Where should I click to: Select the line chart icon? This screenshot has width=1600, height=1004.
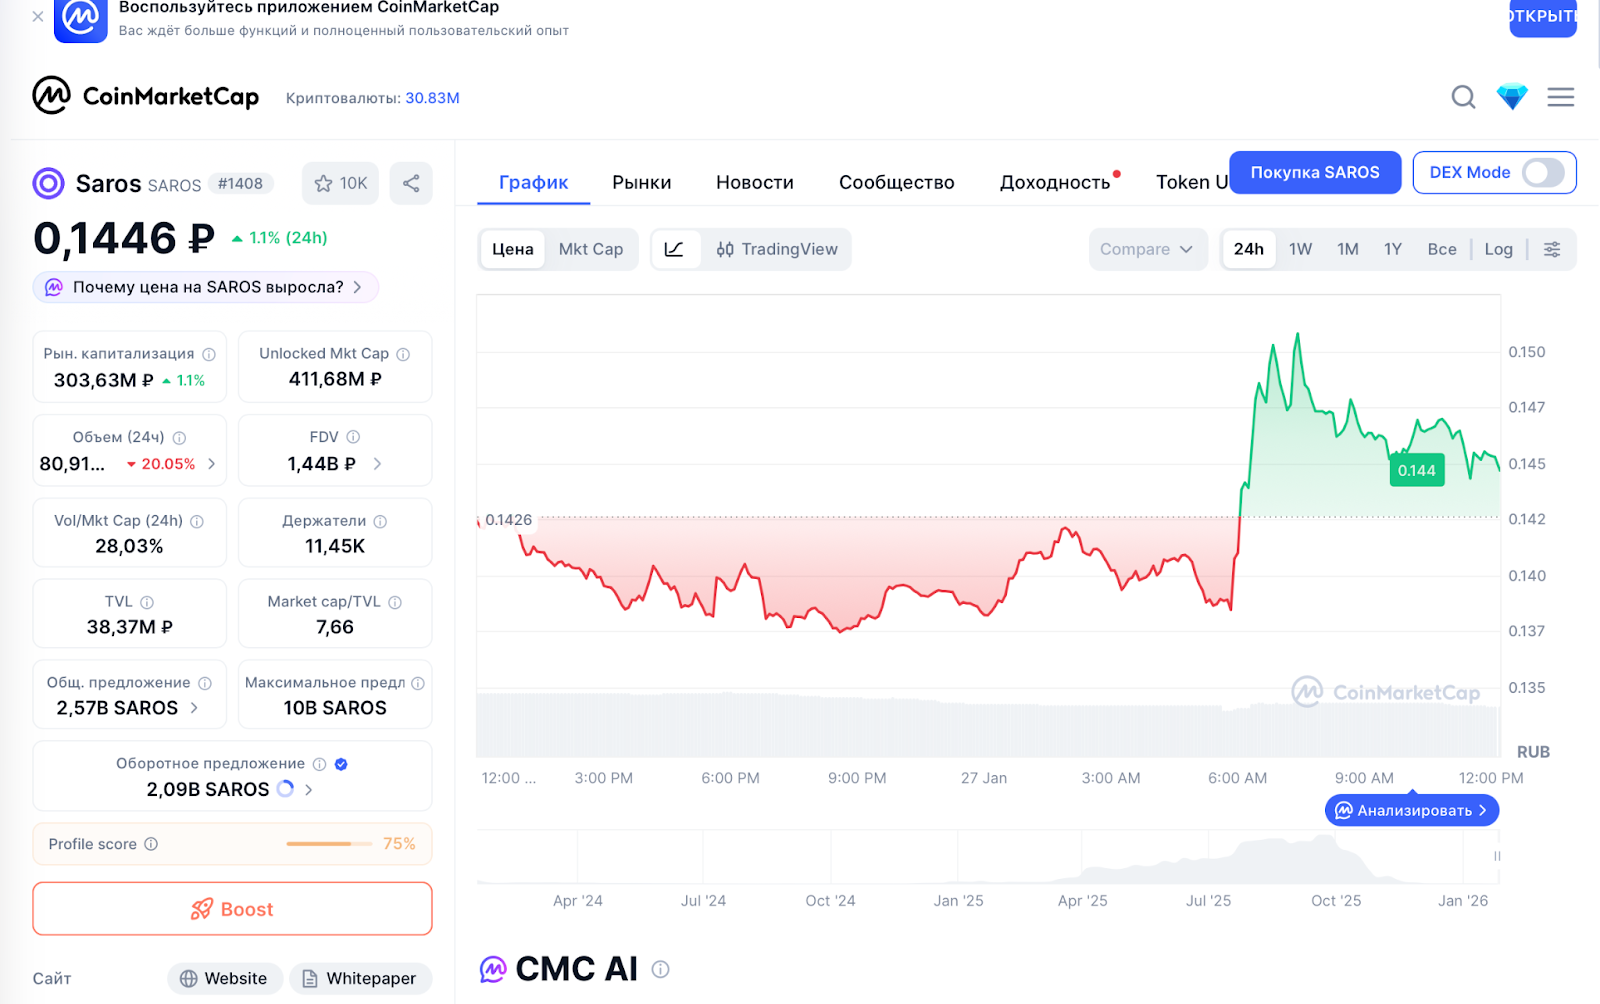(x=675, y=249)
